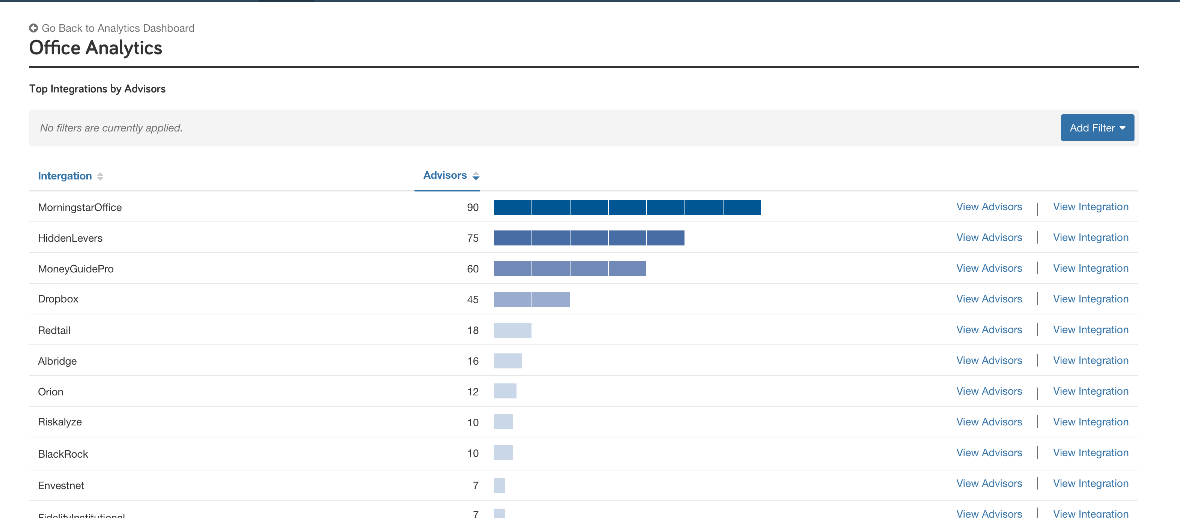Click the advisor count 45
The height and width of the screenshot is (518, 1180).
[x=473, y=300]
